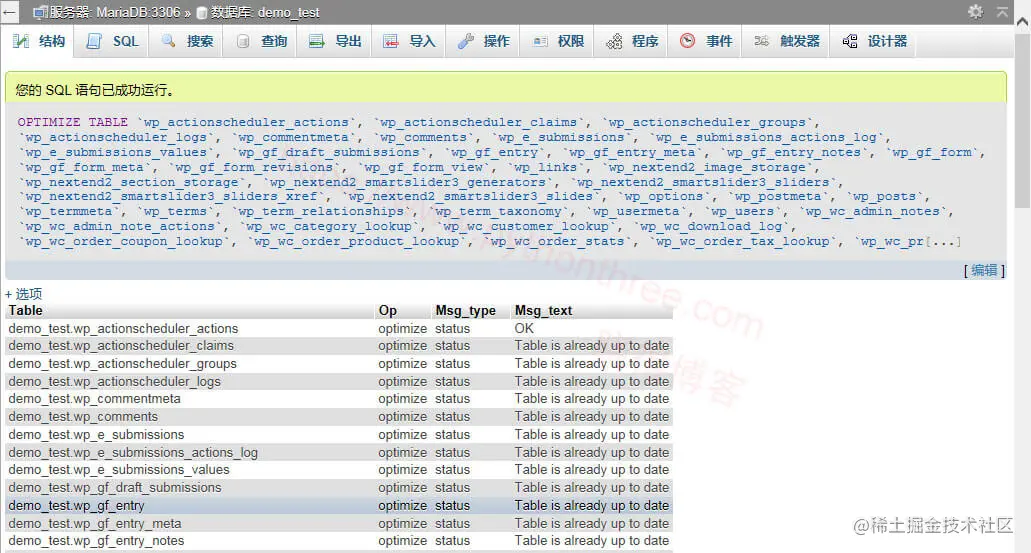
Task: Select row demo_test.wp_gf_entry_meta
Action: (x=339, y=523)
